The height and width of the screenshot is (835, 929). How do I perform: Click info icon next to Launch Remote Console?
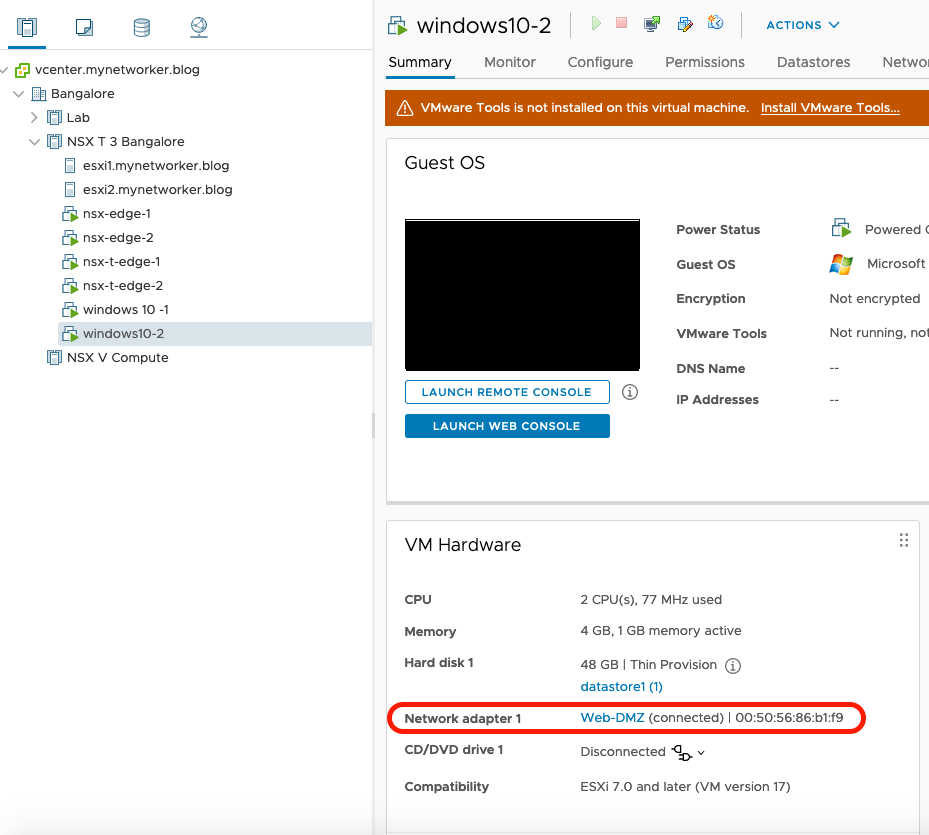630,392
